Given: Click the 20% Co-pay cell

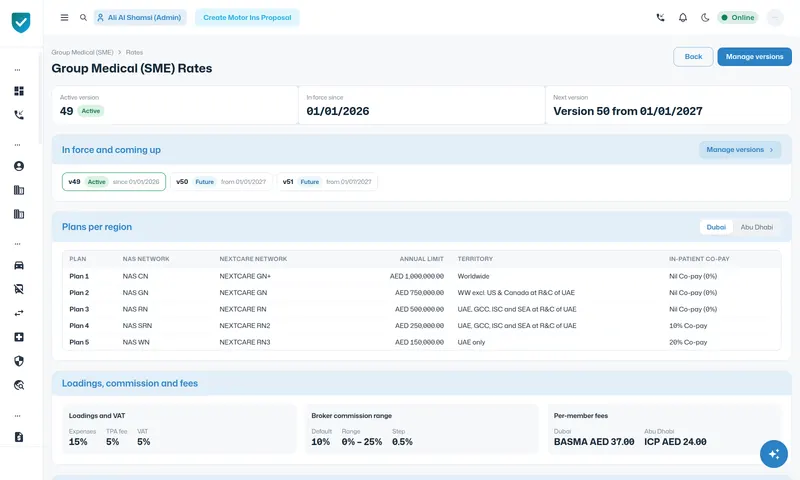Looking at the screenshot, I should pos(688,342).
